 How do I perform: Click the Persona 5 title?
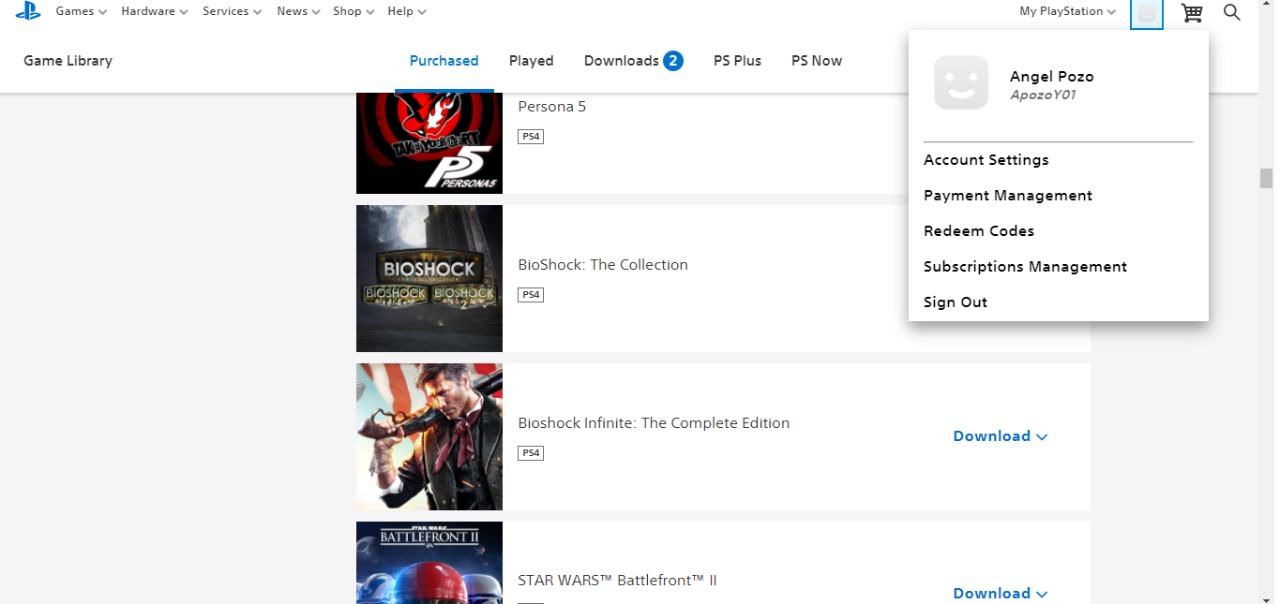tap(552, 107)
